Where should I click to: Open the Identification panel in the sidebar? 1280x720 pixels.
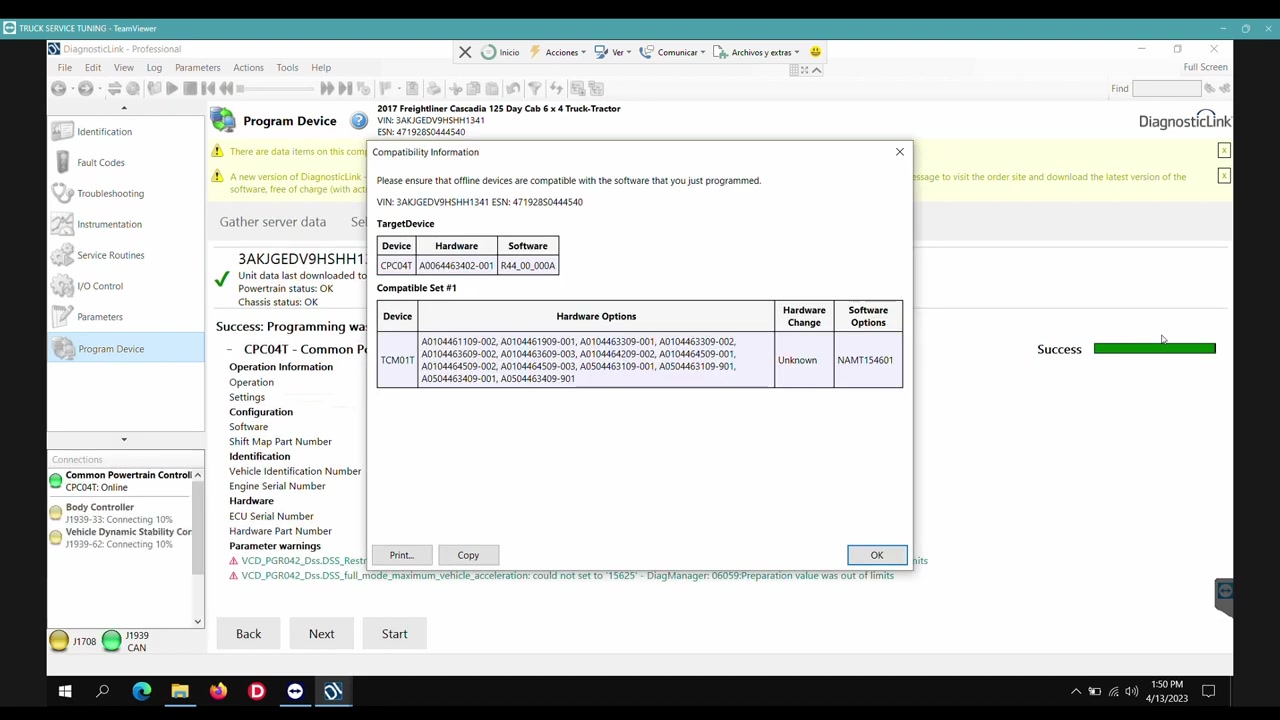click(x=104, y=132)
